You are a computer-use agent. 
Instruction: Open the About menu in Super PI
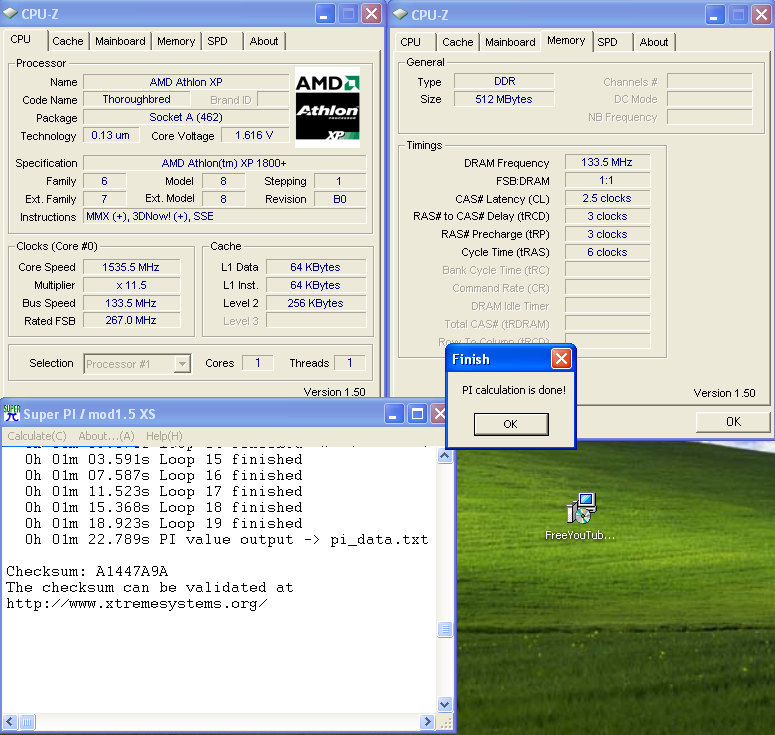106,436
